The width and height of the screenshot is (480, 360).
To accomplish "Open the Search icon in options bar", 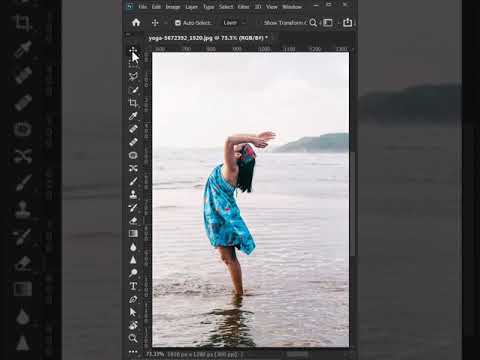I will [313, 23].
